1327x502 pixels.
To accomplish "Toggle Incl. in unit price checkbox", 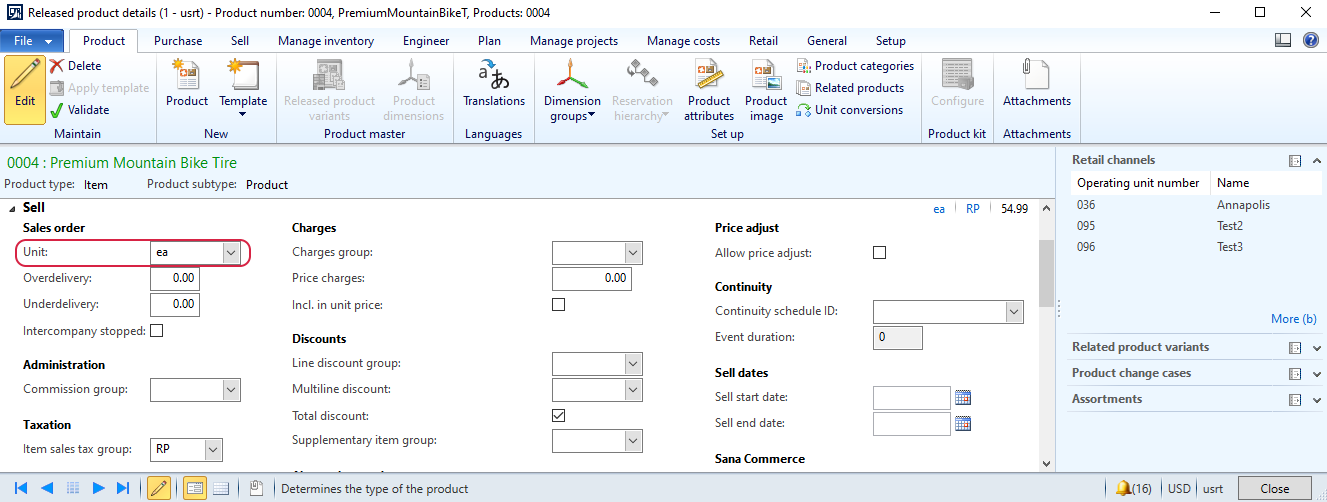I will (x=559, y=304).
